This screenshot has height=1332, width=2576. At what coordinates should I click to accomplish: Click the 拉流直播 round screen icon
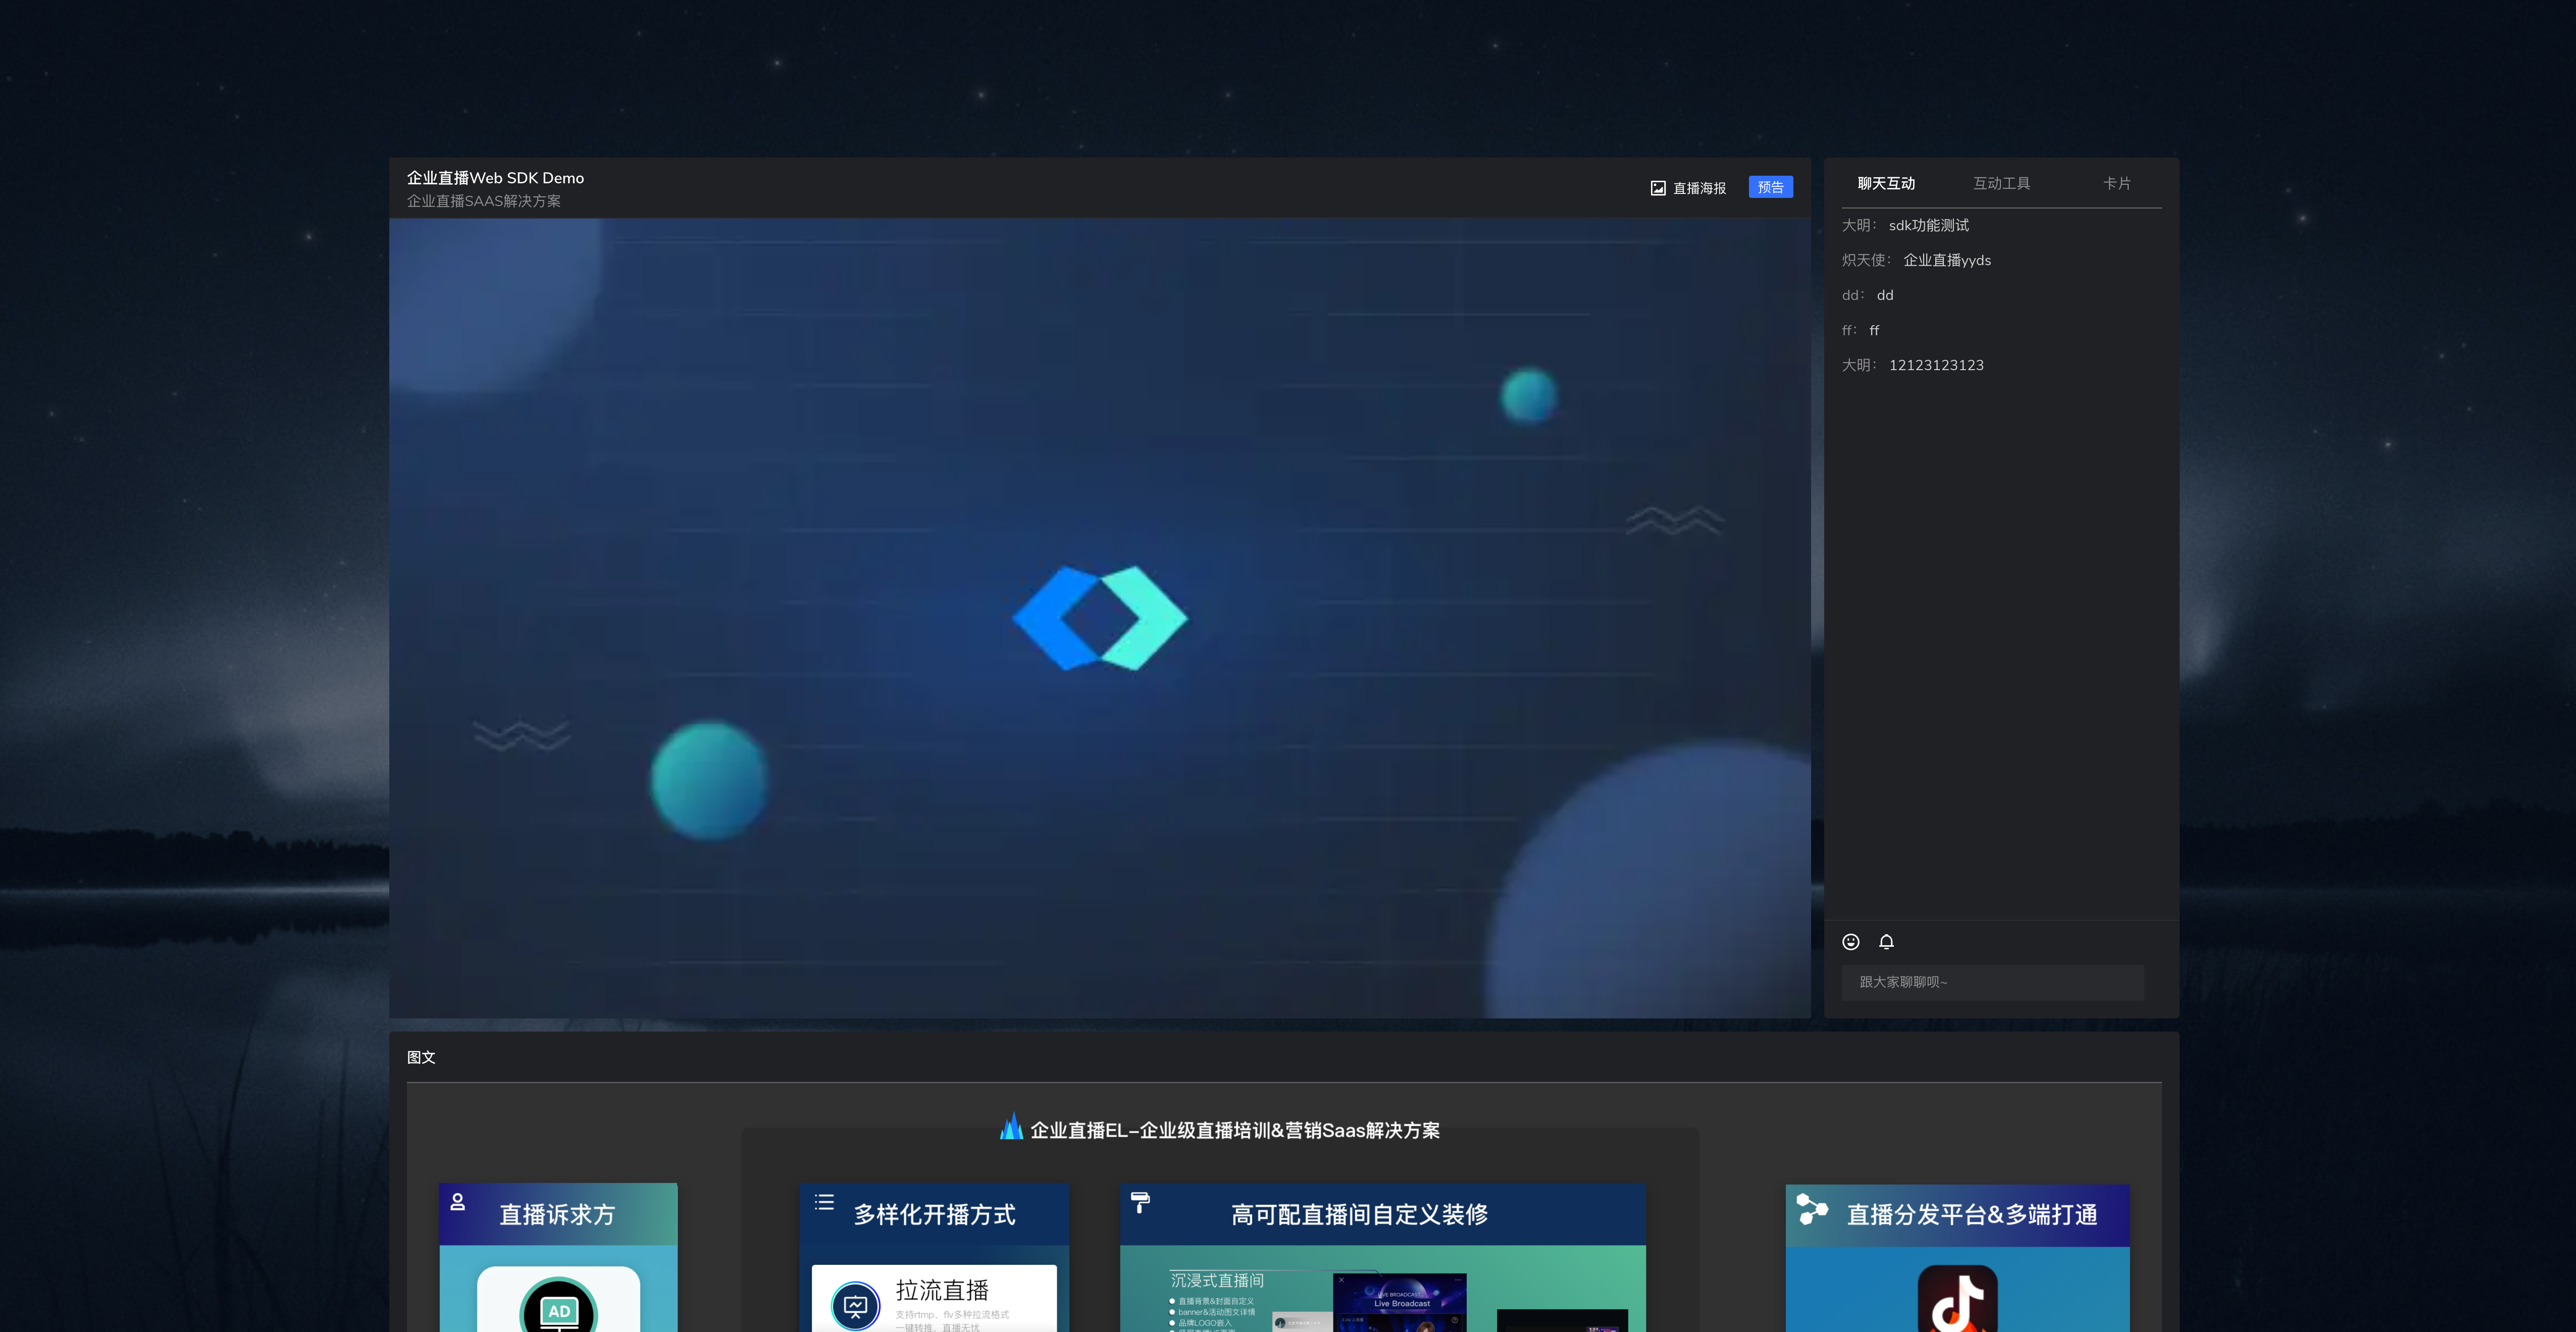coord(855,1305)
